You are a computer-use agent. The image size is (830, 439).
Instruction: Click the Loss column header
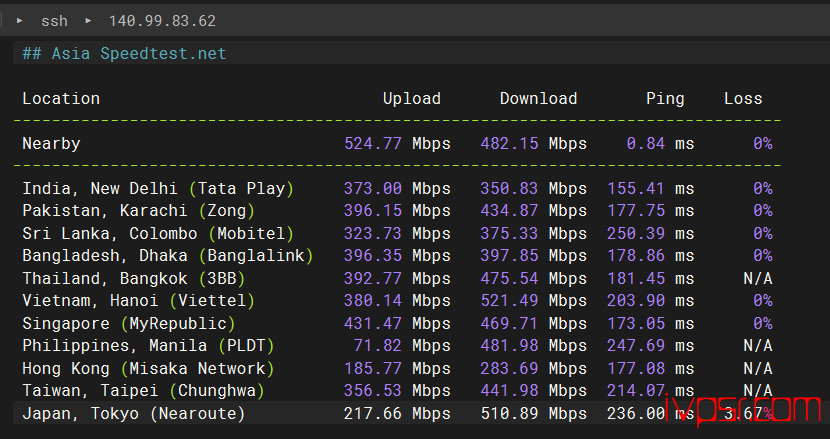pos(743,98)
